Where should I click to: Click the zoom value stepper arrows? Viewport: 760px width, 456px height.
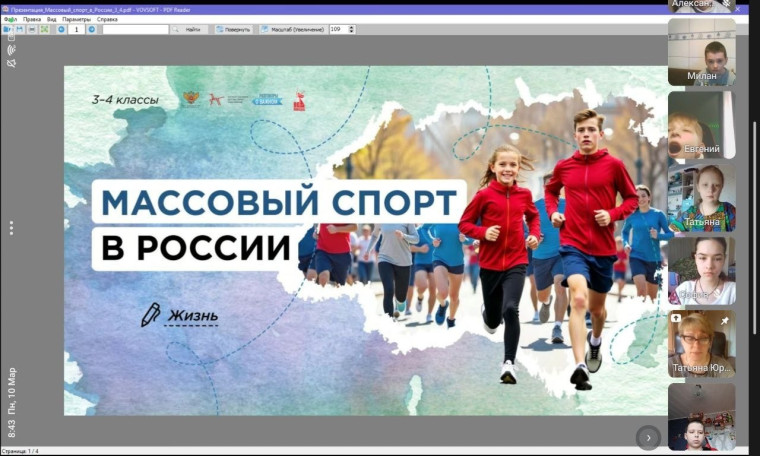pos(352,30)
